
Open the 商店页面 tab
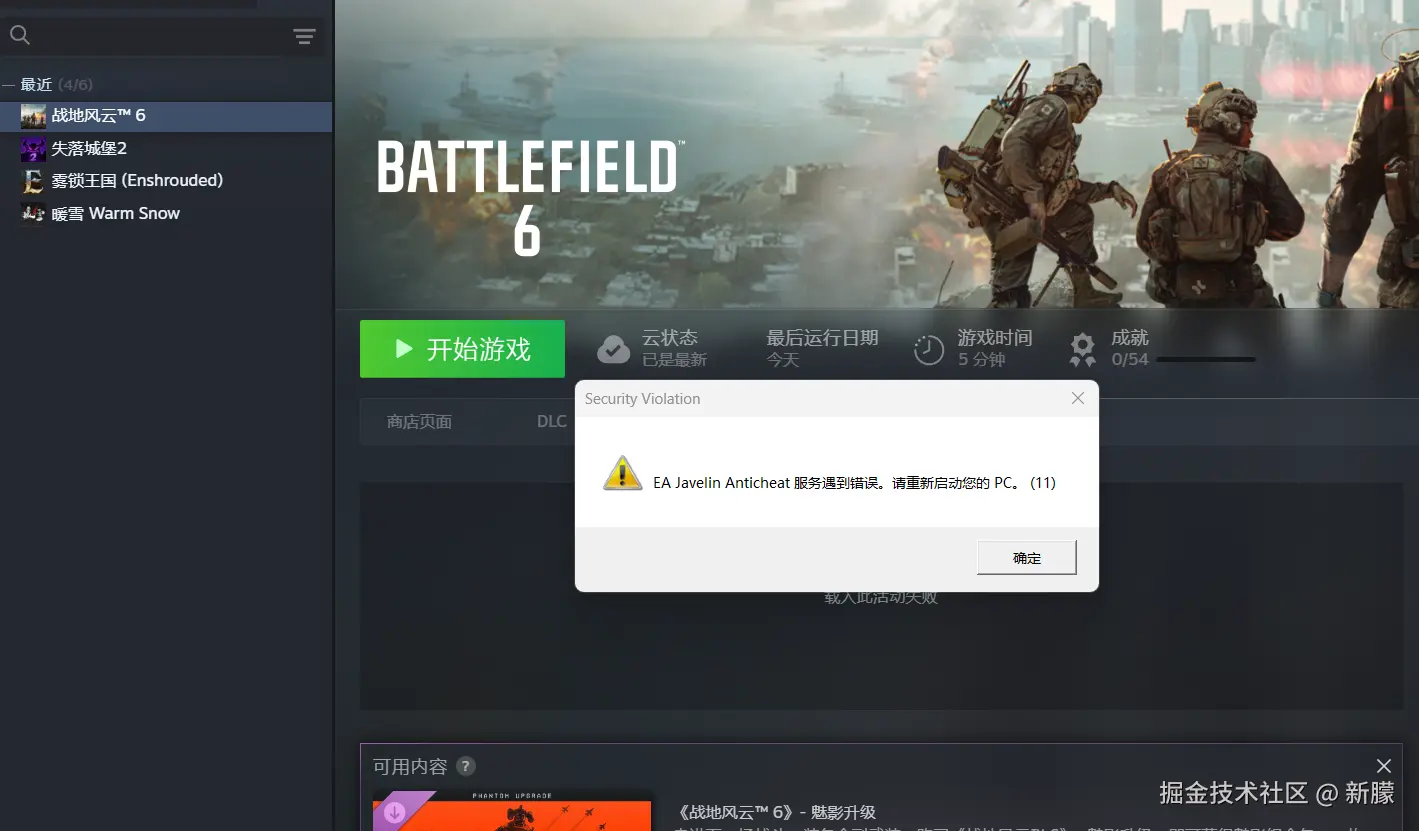point(419,422)
